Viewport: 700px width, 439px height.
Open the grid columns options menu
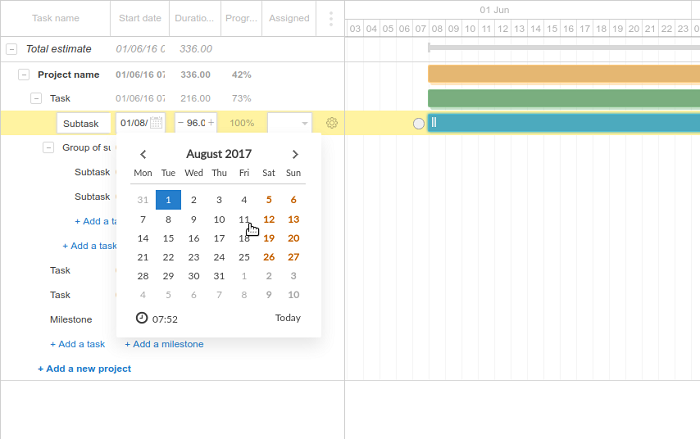click(x=331, y=18)
